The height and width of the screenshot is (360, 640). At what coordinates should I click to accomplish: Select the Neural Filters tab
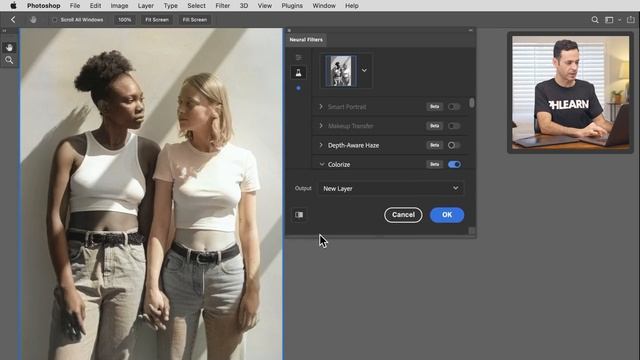click(x=306, y=40)
